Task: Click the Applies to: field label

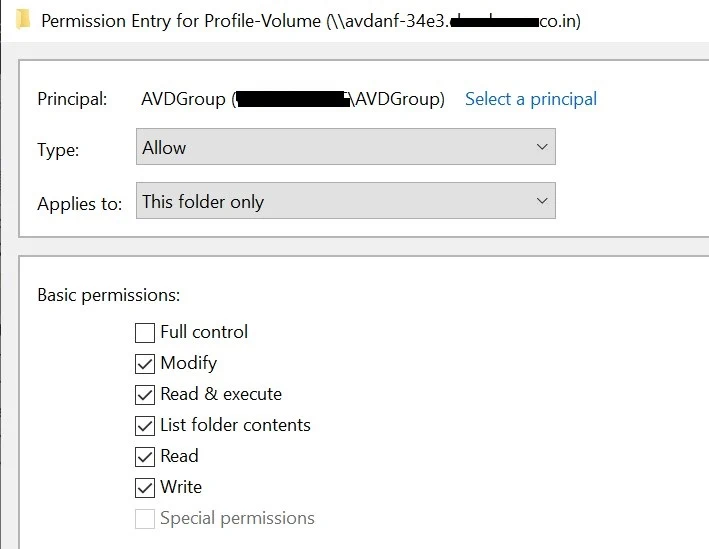Action: point(80,203)
